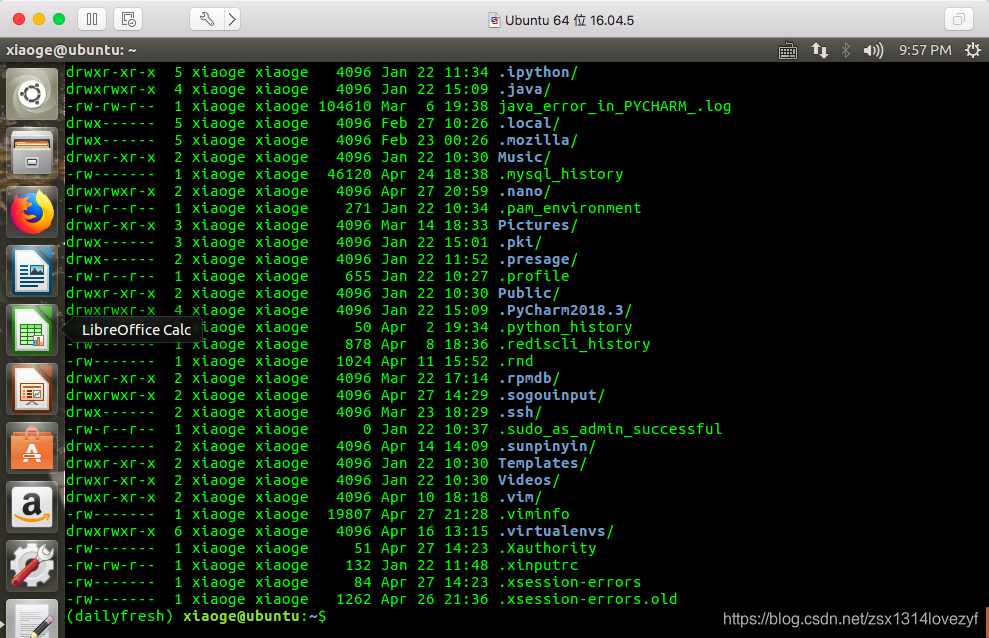Image resolution: width=989 pixels, height=638 pixels.
Task: Click the .xsession-errors.old filename
Action: 588,600
